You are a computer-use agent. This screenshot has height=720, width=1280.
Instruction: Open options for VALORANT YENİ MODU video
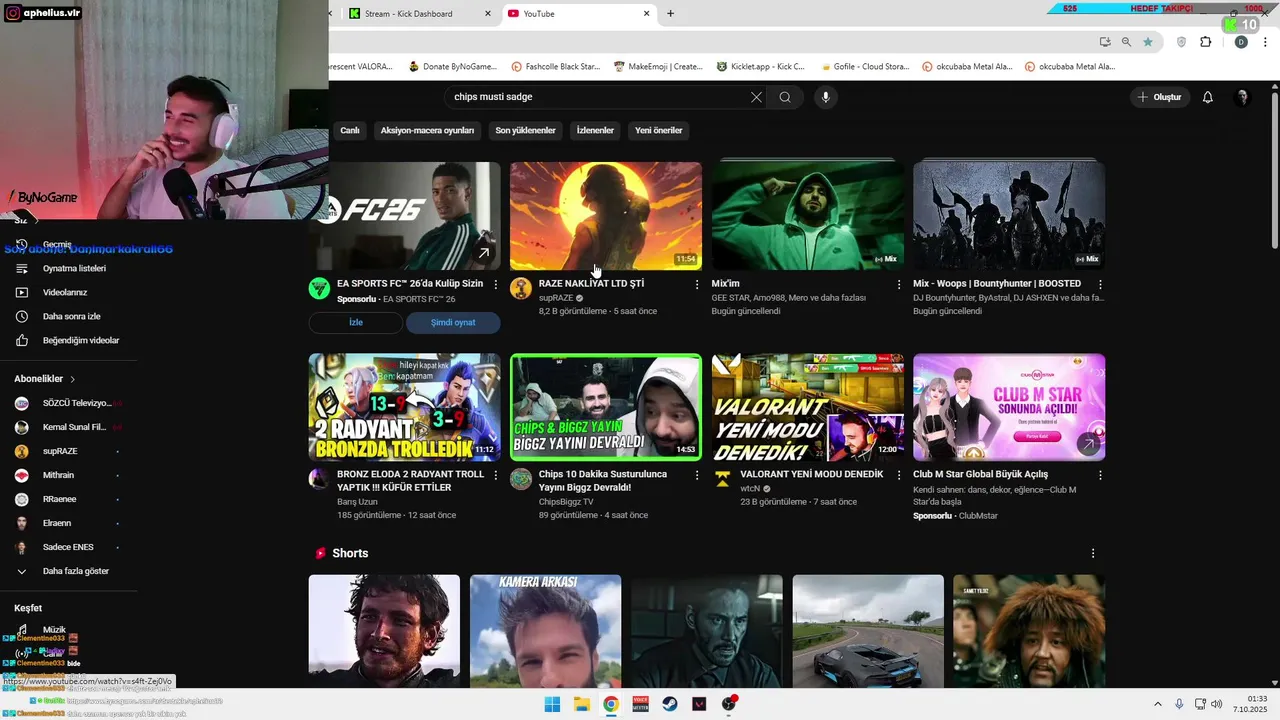tap(899, 475)
